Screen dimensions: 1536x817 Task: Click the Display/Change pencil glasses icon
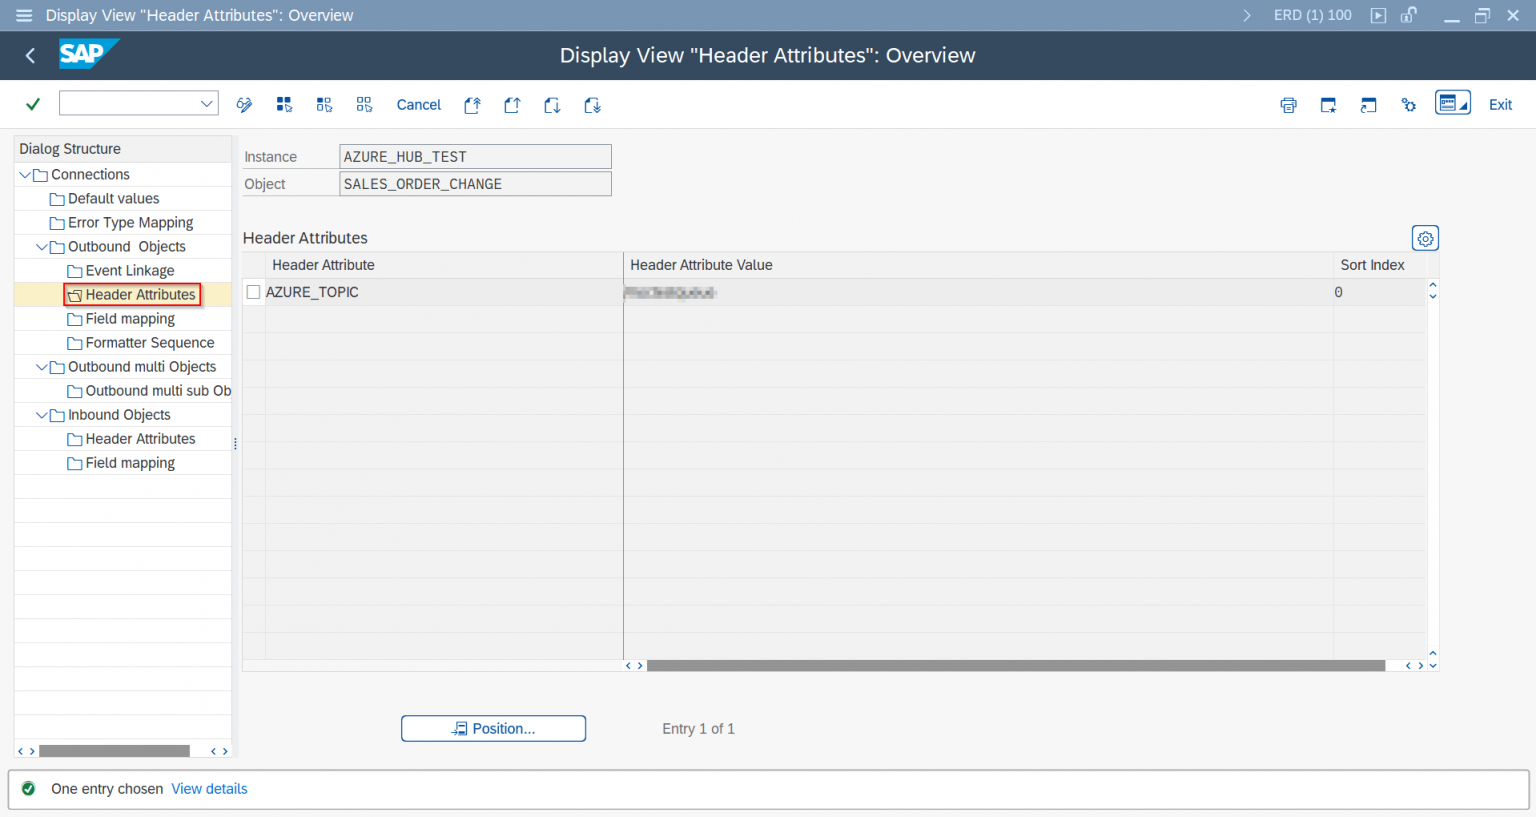(244, 105)
